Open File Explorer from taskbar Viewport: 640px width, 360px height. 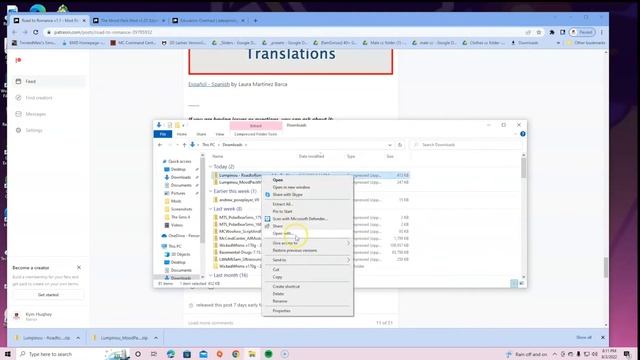[252, 354]
